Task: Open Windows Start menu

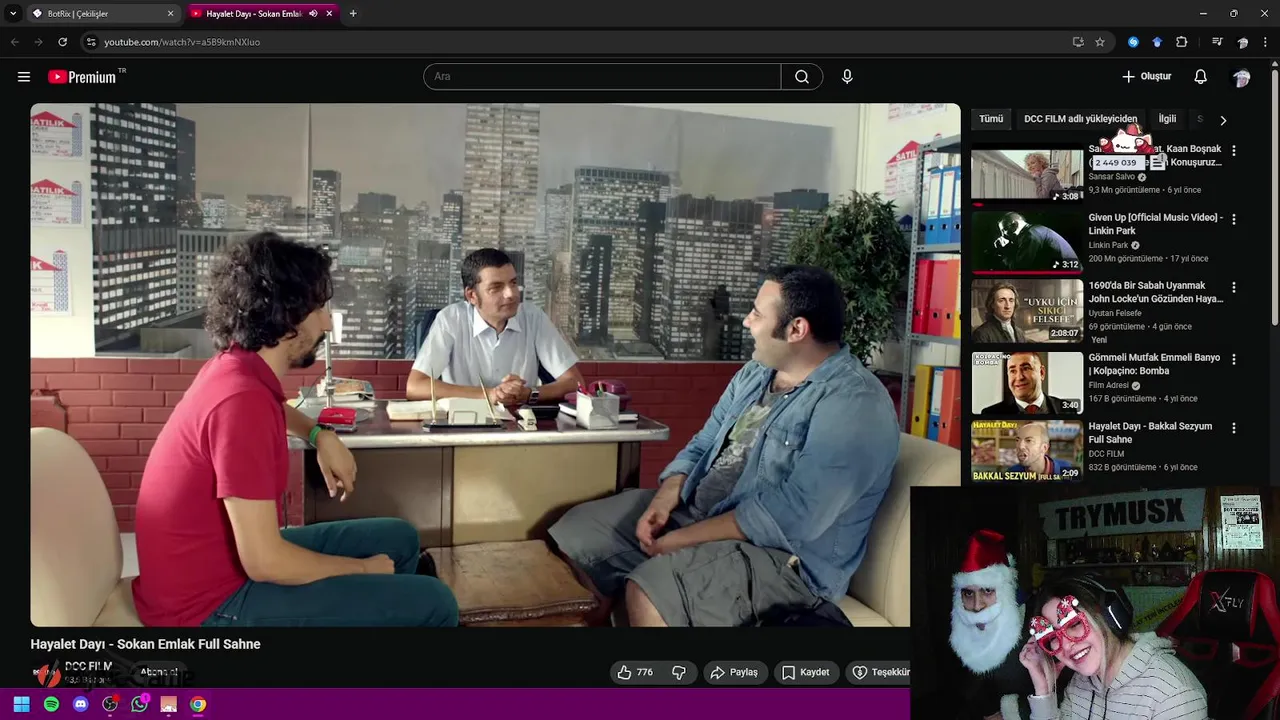Action: tap(21, 704)
